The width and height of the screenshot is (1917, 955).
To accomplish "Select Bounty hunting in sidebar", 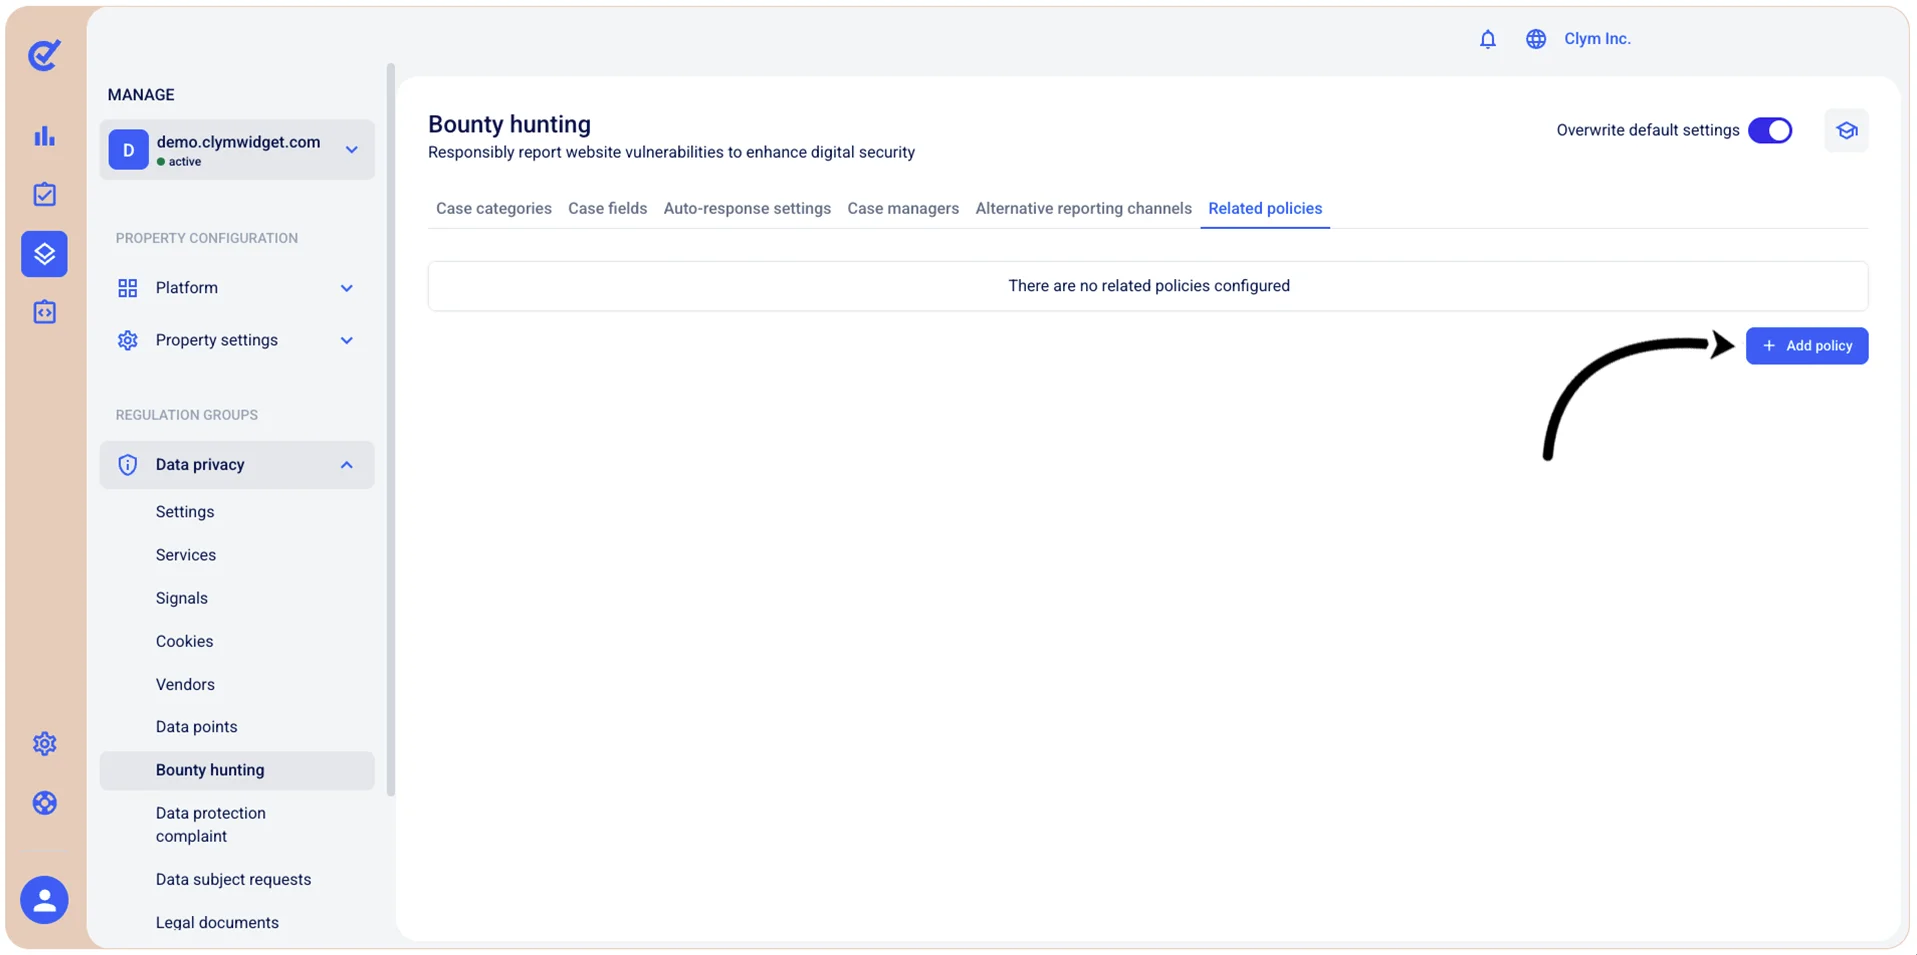I will tap(237, 771).
